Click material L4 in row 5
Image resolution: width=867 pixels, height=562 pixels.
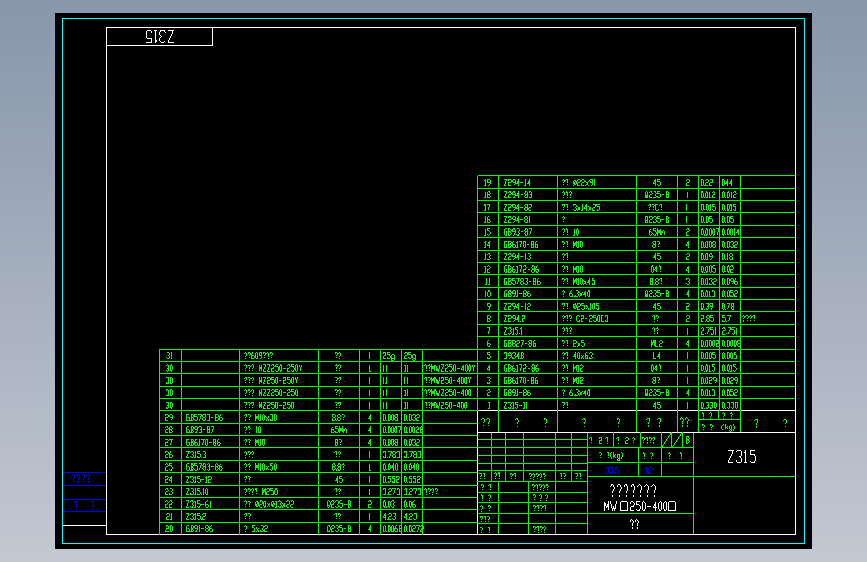tap(656, 356)
